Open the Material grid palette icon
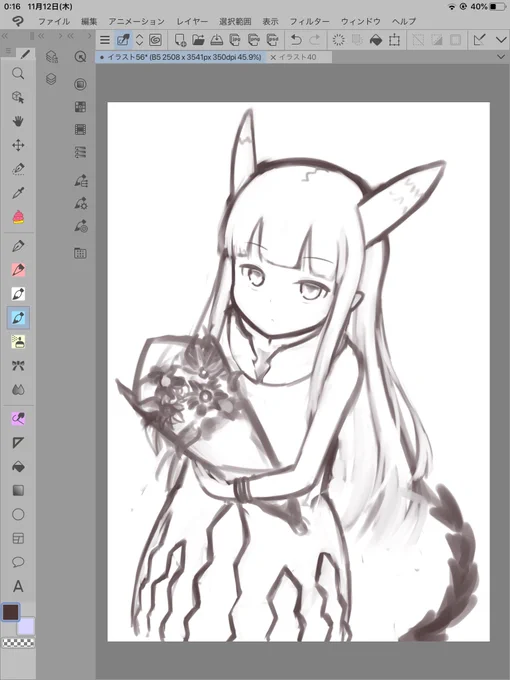The width and height of the screenshot is (510, 680). tap(80, 107)
